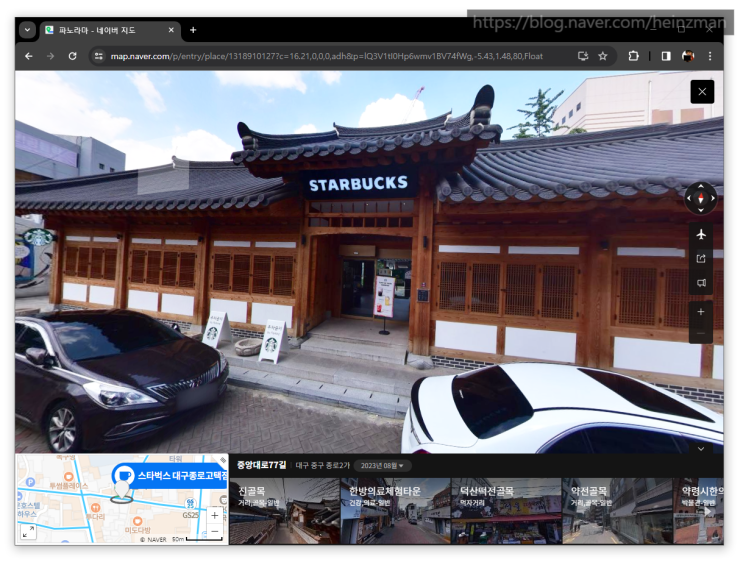743x562 pixels.
Task: Click the GS25 store icon on mini map
Action: (190, 505)
